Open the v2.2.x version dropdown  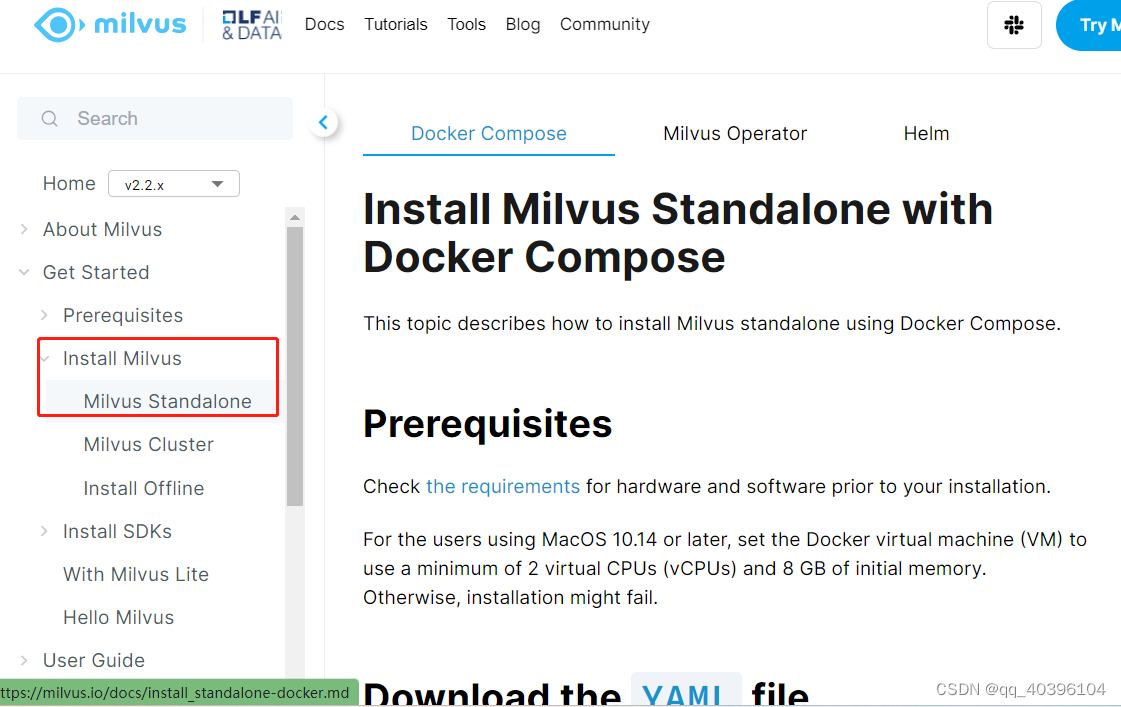point(173,183)
